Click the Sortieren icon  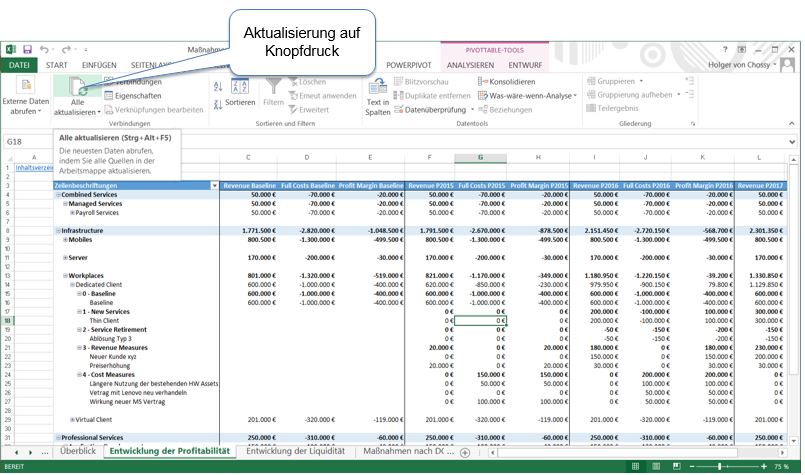(239, 92)
